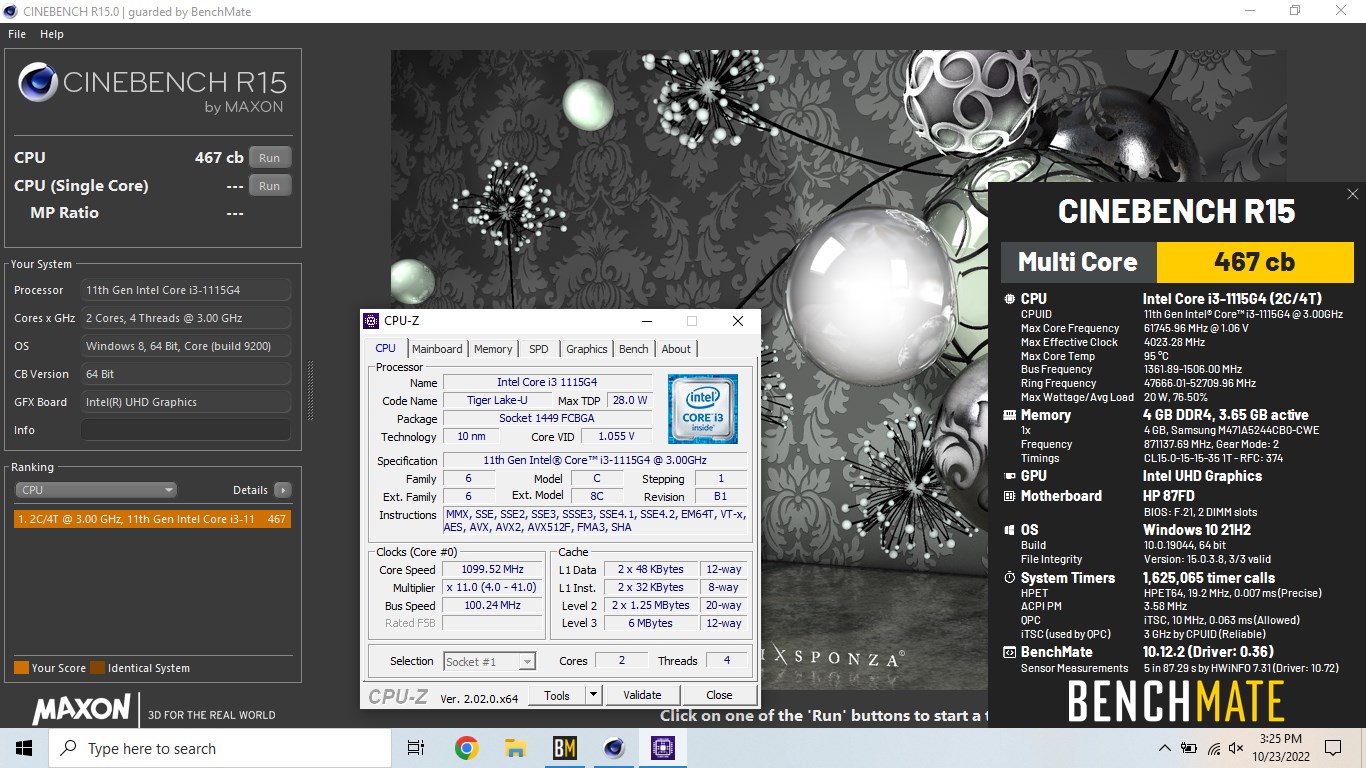This screenshot has width=1366, height=768.
Task: Select the Cinebench taskbar icon
Action: (x=614, y=748)
